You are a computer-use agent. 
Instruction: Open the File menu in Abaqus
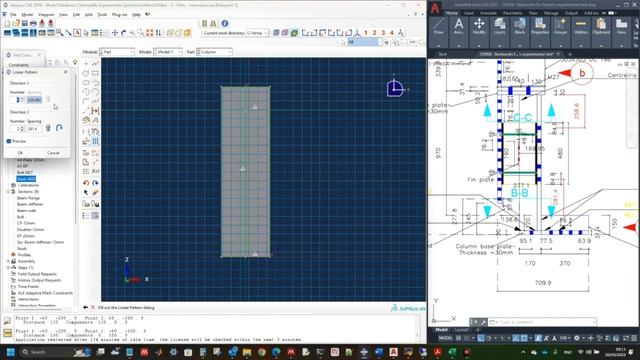coord(13,14)
